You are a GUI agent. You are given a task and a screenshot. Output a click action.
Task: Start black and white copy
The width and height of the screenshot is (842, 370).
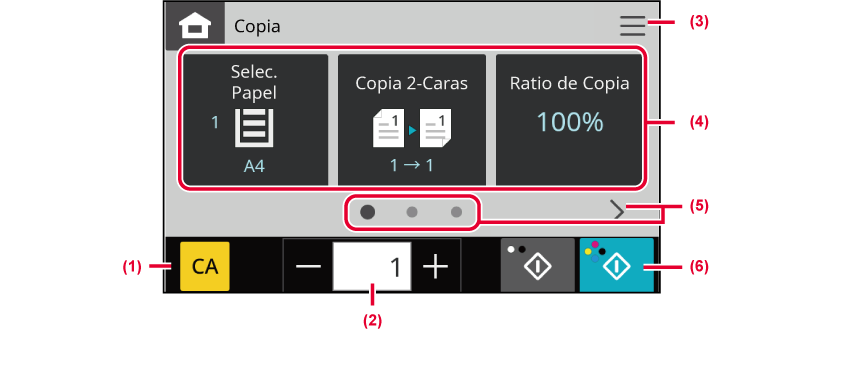coord(538,265)
